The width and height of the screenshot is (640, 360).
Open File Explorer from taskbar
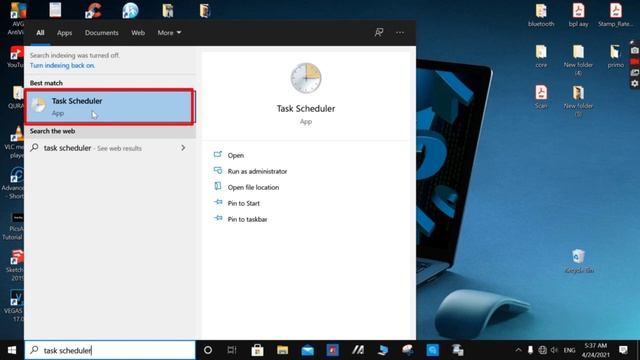point(282,350)
